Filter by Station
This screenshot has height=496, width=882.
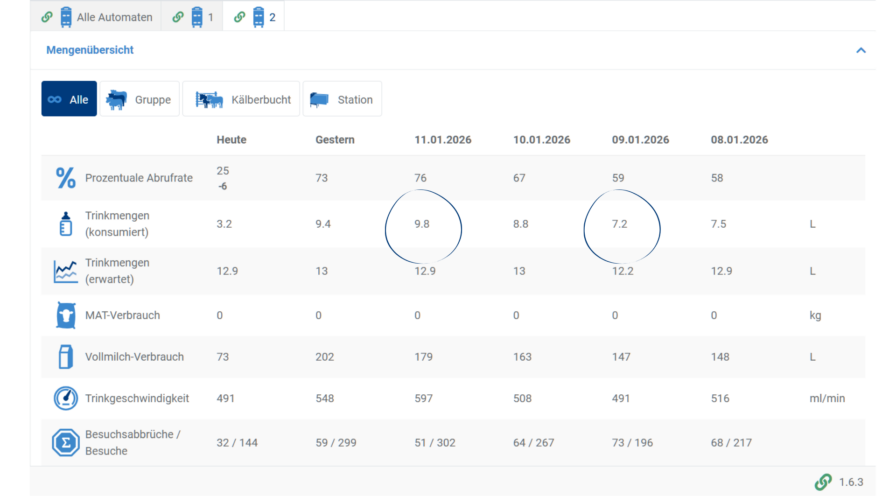pyautogui.click(x=342, y=99)
